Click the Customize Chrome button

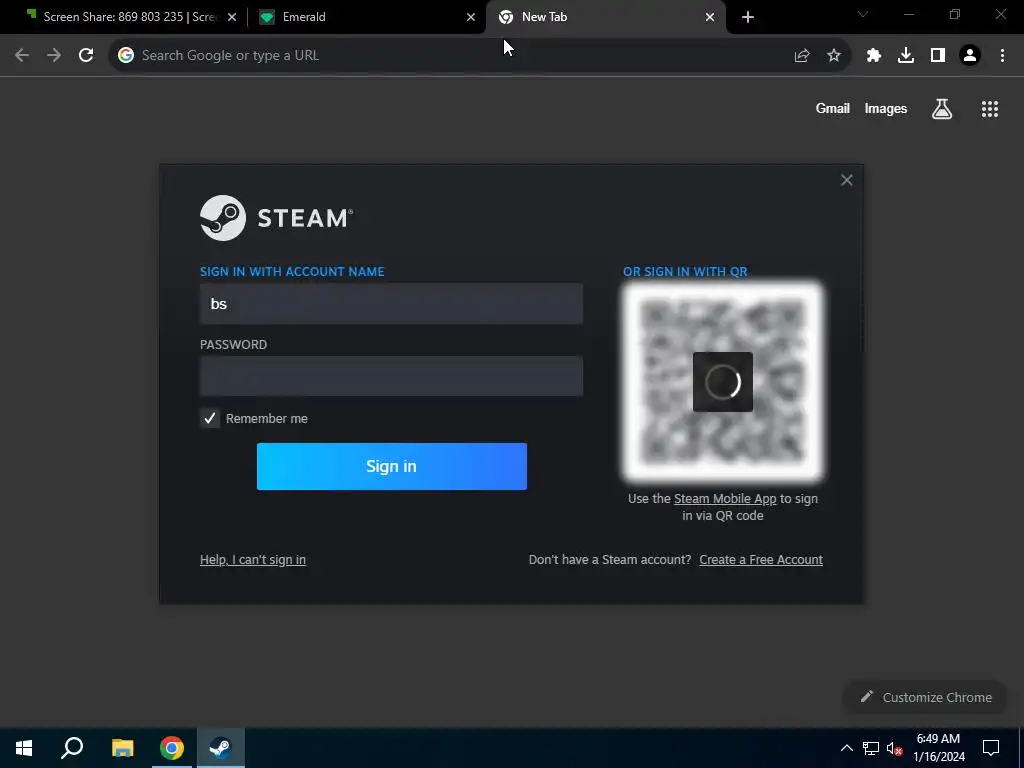[x=926, y=697]
